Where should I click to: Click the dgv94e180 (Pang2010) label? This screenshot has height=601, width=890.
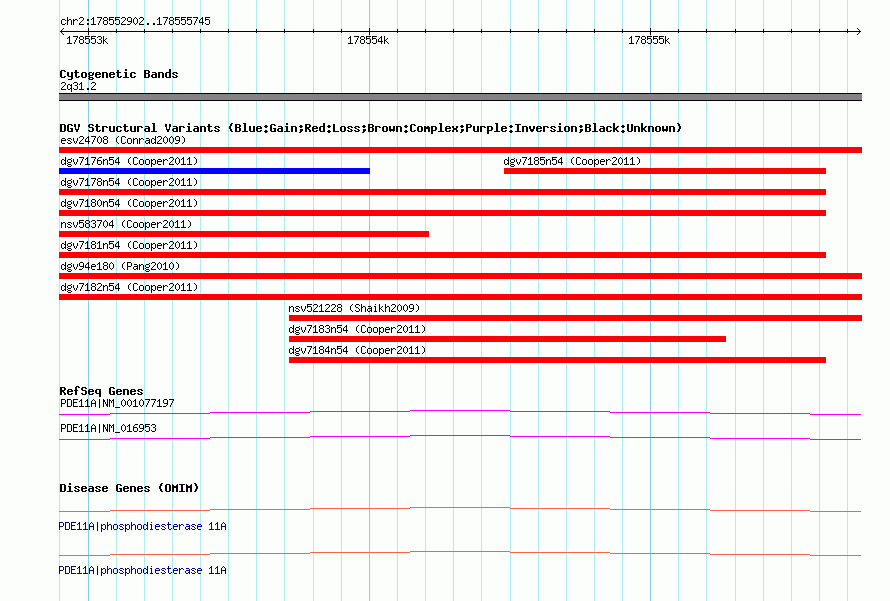120,266
